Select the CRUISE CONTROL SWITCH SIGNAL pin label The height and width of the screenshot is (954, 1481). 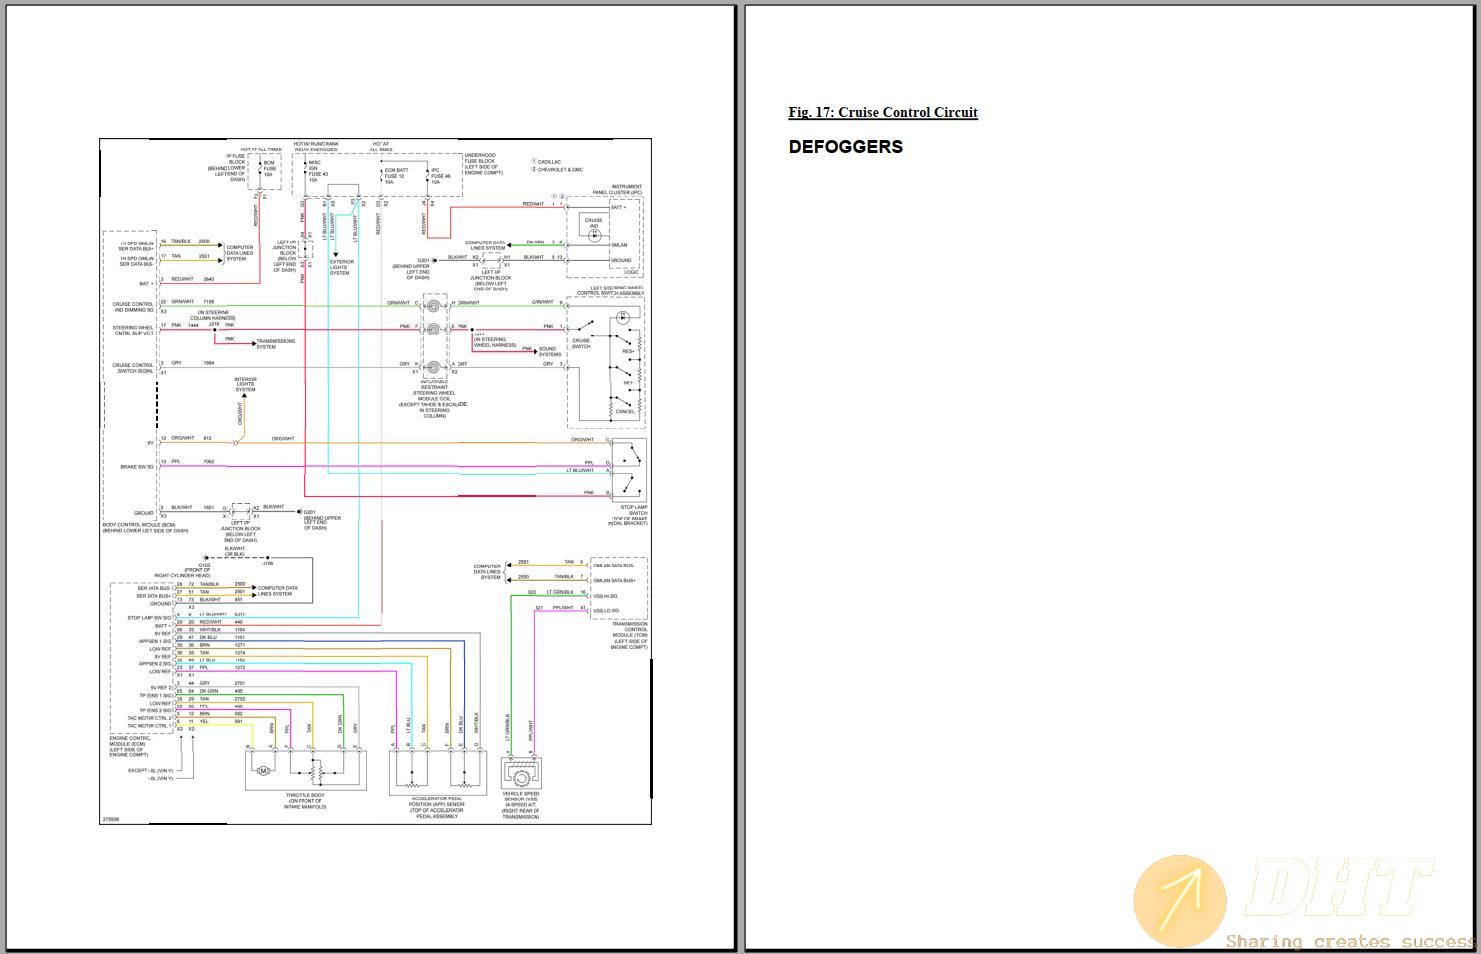coord(133,368)
